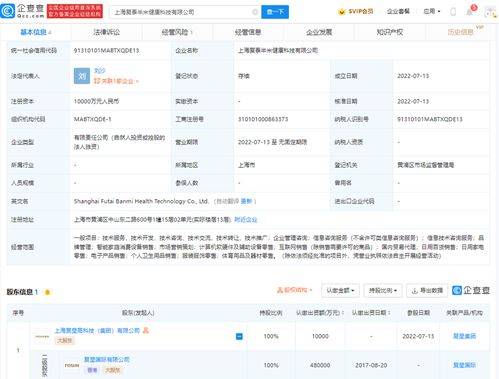This screenshot has width=499, height=379.
Task: Select the 营业期限 value 2022-07-13 至 无固定期限
Action: tap(272, 142)
